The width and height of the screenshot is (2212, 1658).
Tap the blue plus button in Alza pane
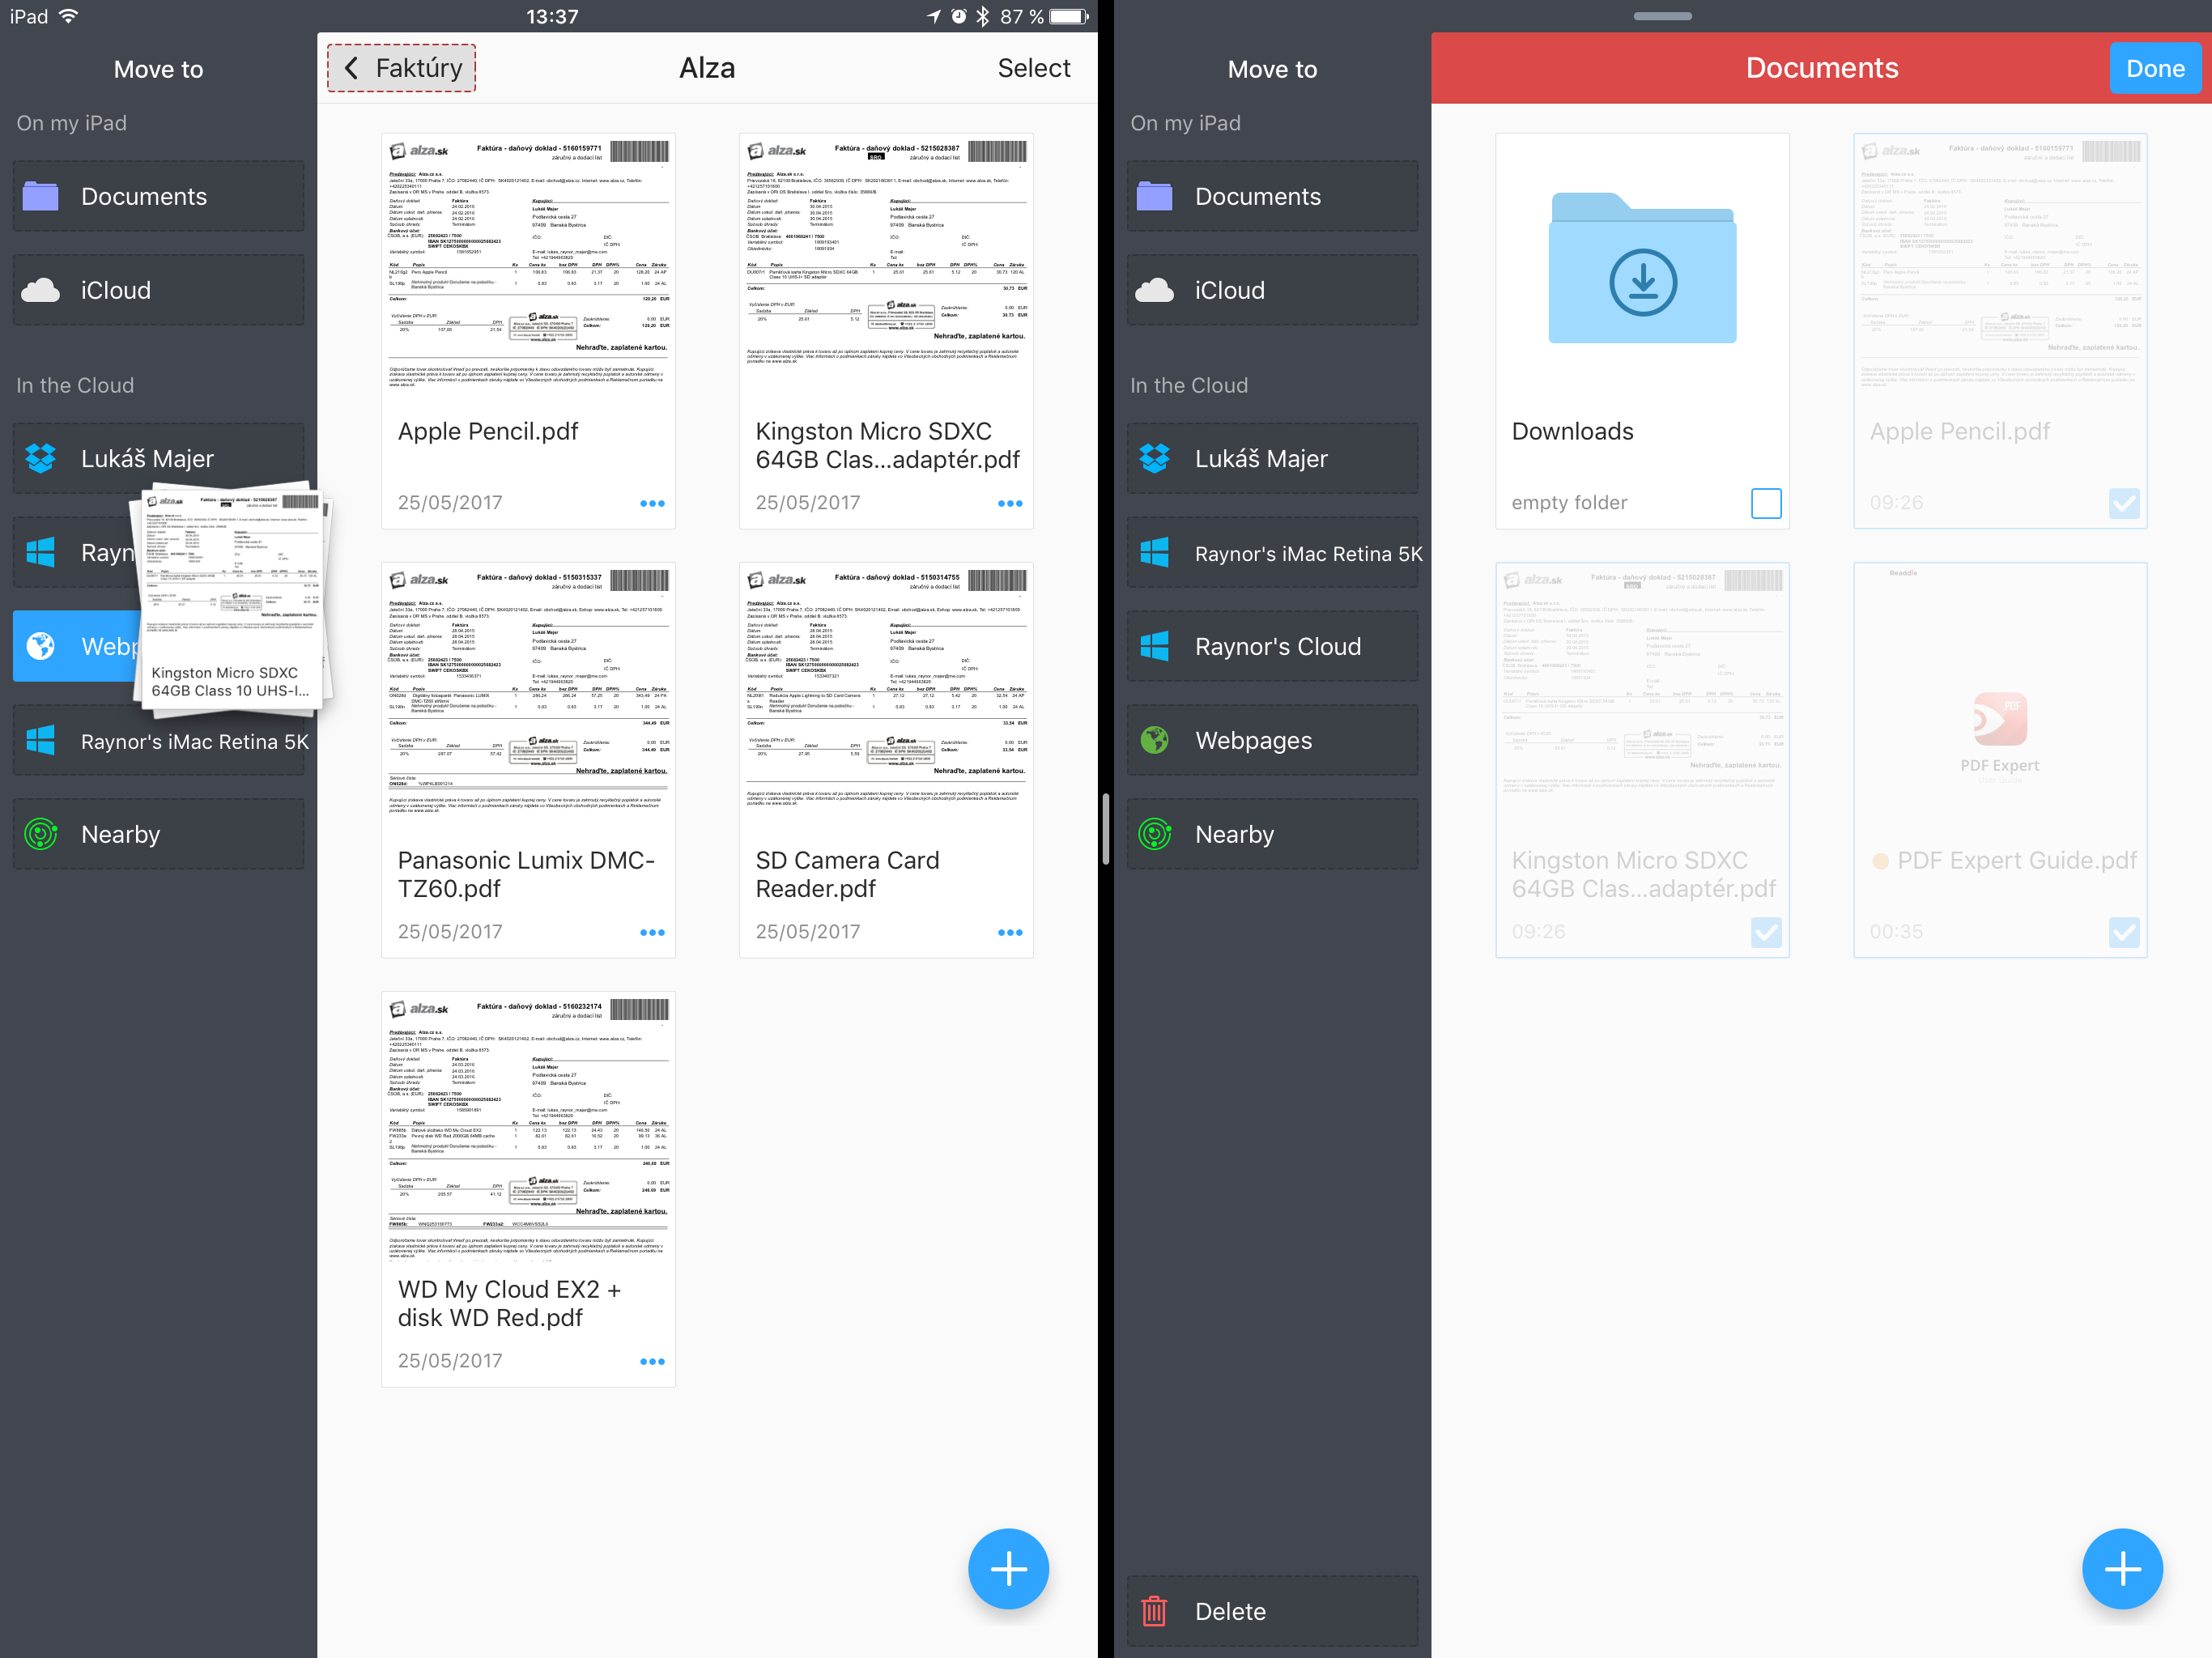pos(1008,1568)
